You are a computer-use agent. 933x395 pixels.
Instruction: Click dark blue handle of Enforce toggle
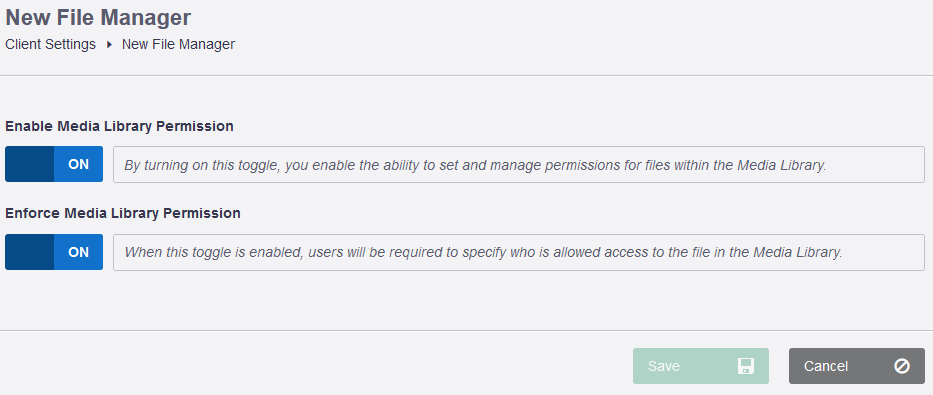30,252
